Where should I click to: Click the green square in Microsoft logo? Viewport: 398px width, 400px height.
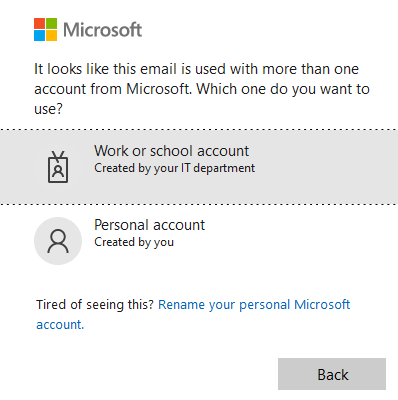51,24
